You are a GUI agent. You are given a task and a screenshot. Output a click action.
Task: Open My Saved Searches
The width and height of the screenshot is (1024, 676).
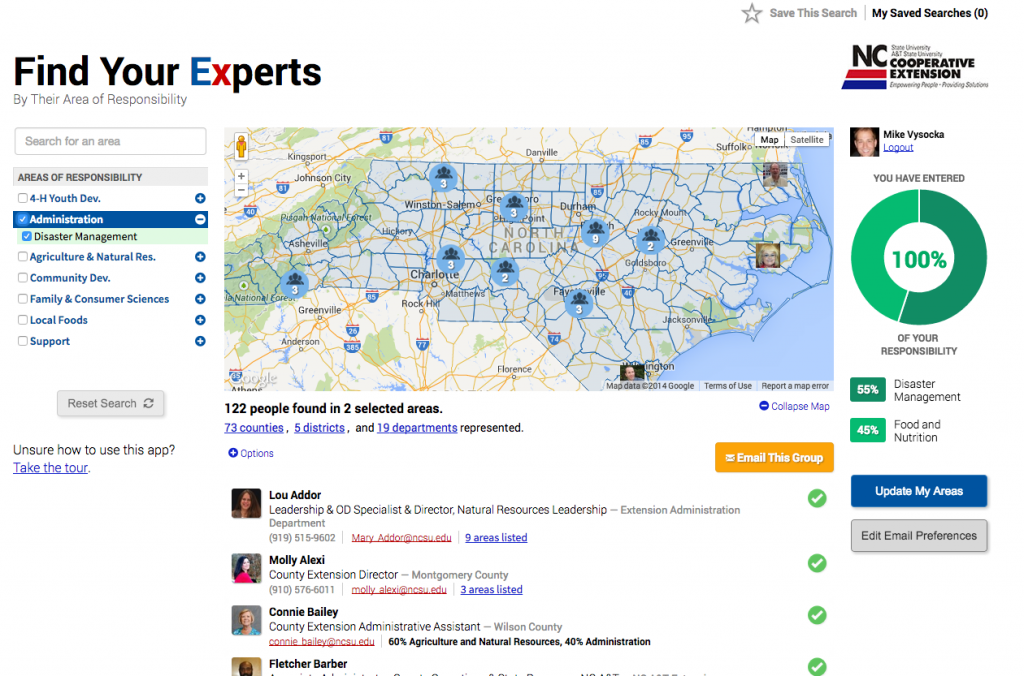point(930,13)
